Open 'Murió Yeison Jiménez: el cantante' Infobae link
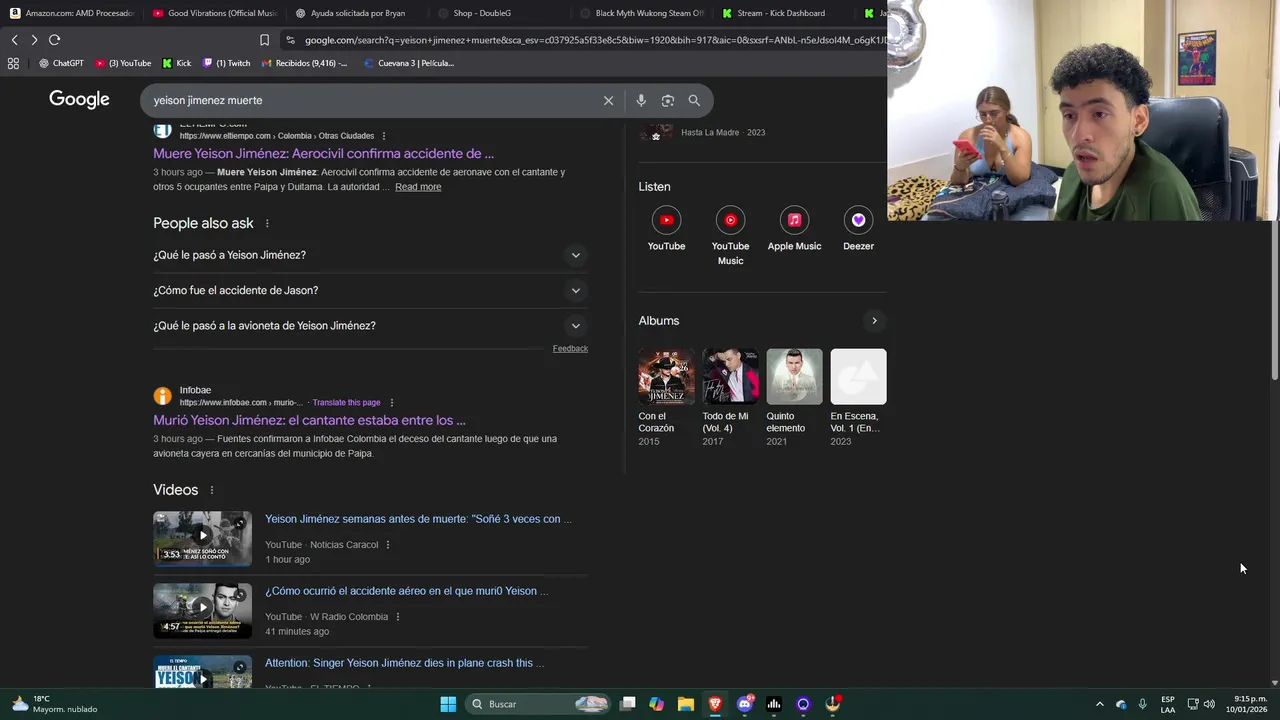This screenshot has height=720, width=1280. pos(309,421)
